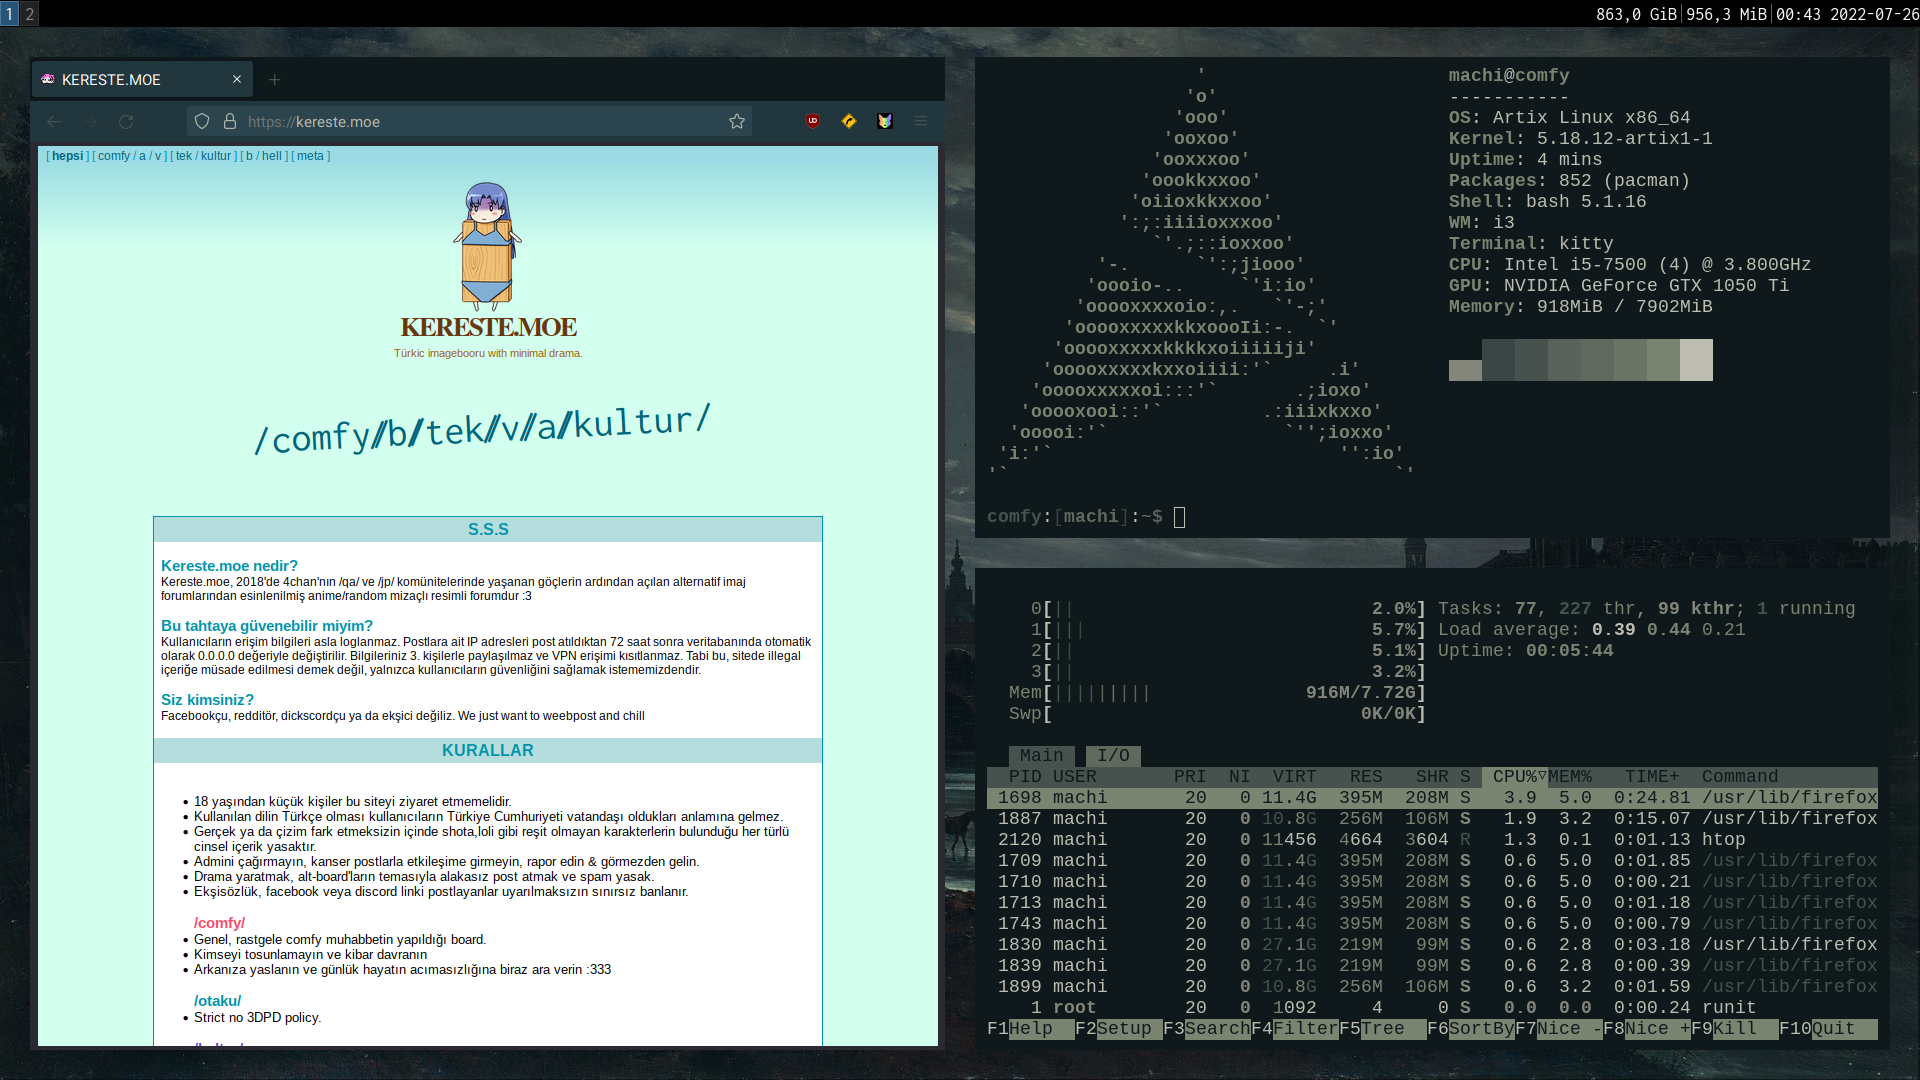The height and width of the screenshot is (1080, 1920).
Task: Click the 'Kereste.moe nedir?' heading
Action: (229, 566)
